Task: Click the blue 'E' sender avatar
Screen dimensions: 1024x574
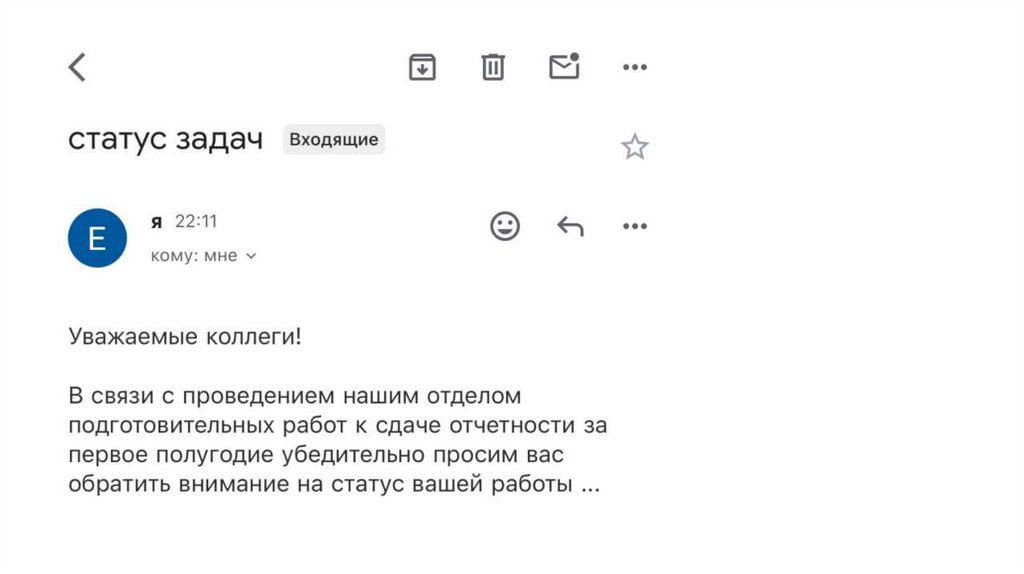Action: [x=97, y=238]
